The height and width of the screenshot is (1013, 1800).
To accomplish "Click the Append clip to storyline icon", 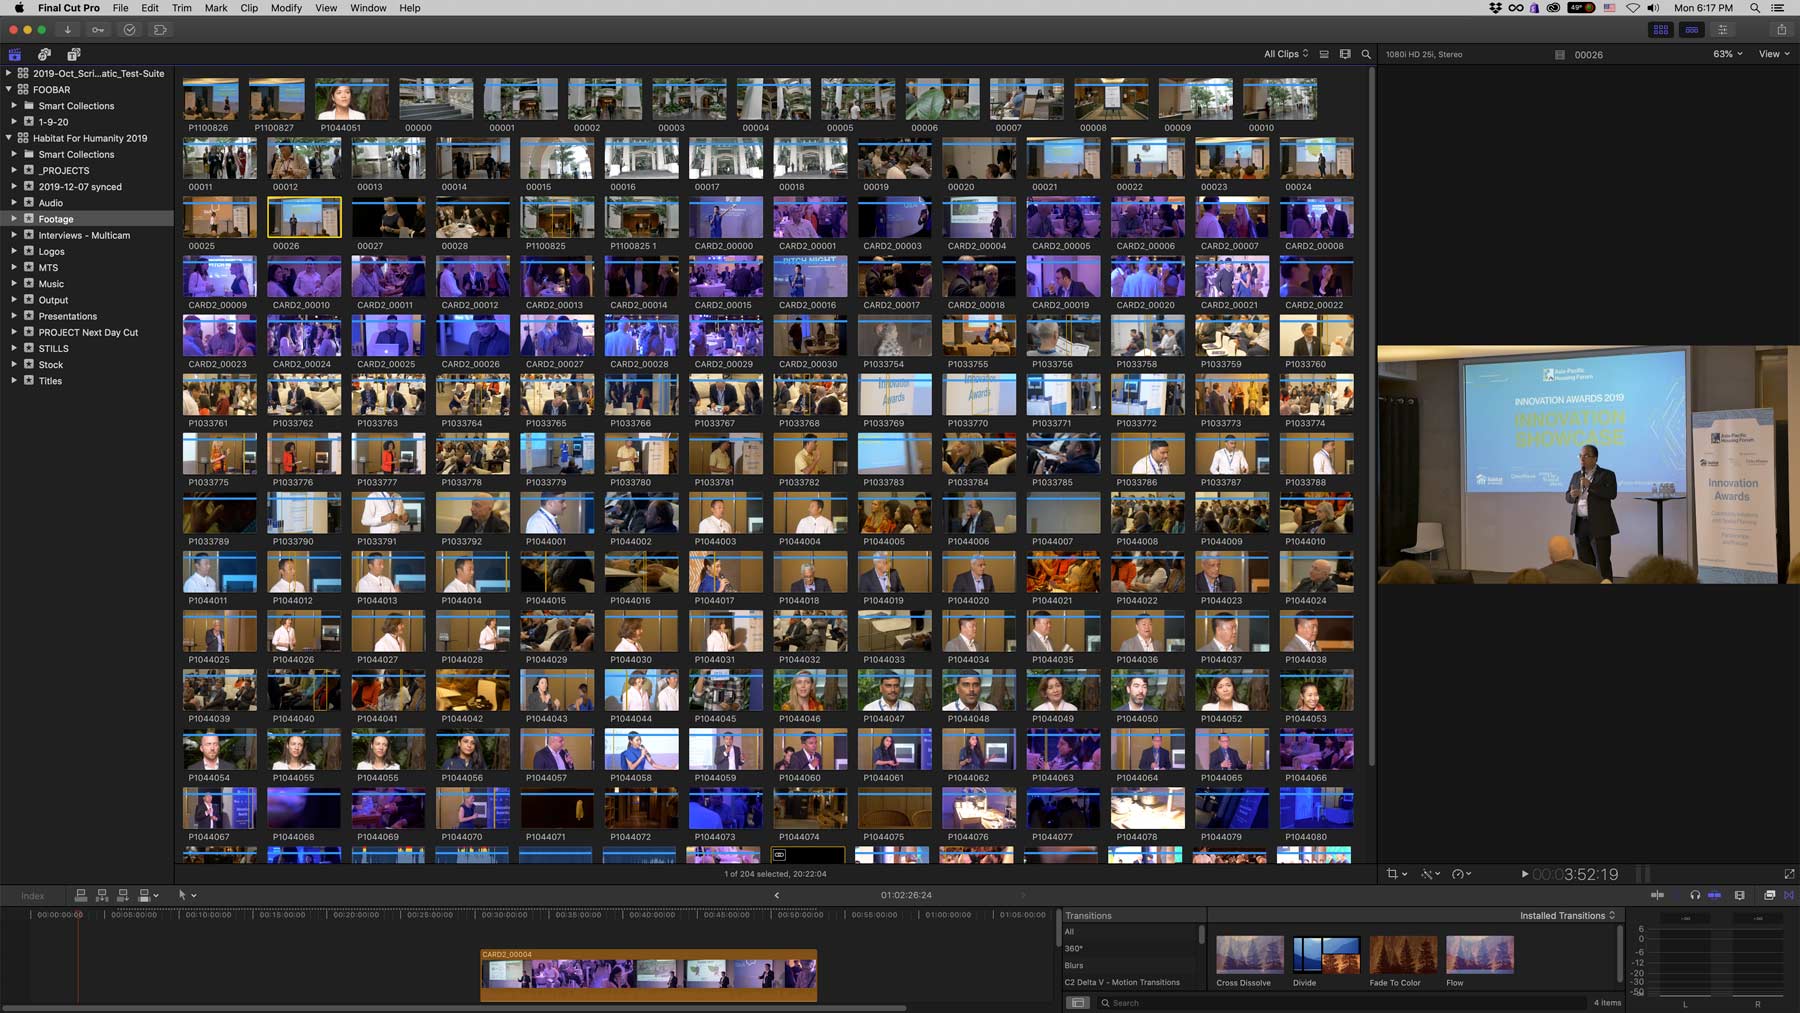I will click(x=123, y=895).
